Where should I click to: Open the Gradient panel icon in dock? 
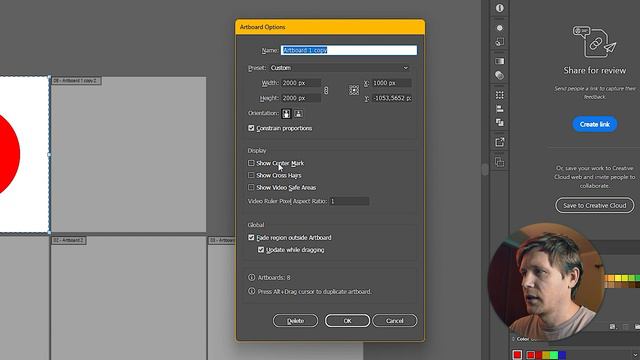point(500,61)
